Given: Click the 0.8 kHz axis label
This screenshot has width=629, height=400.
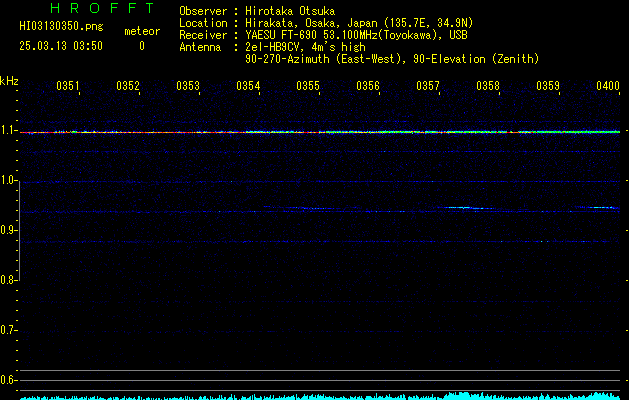Looking at the screenshot, I should coord(8,280).
